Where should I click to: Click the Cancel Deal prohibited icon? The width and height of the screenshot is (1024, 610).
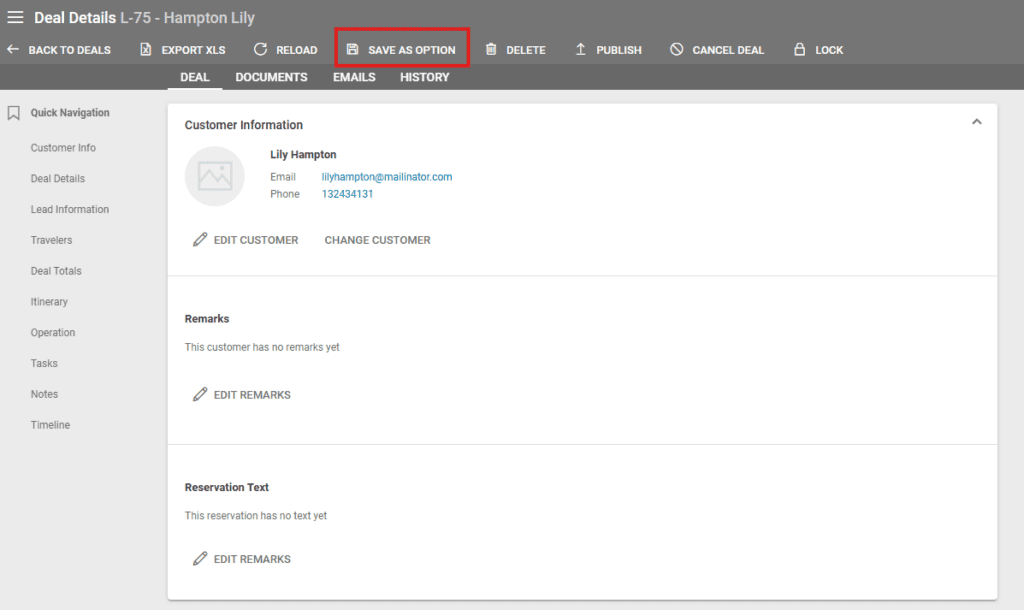click(x=677, y=49)
